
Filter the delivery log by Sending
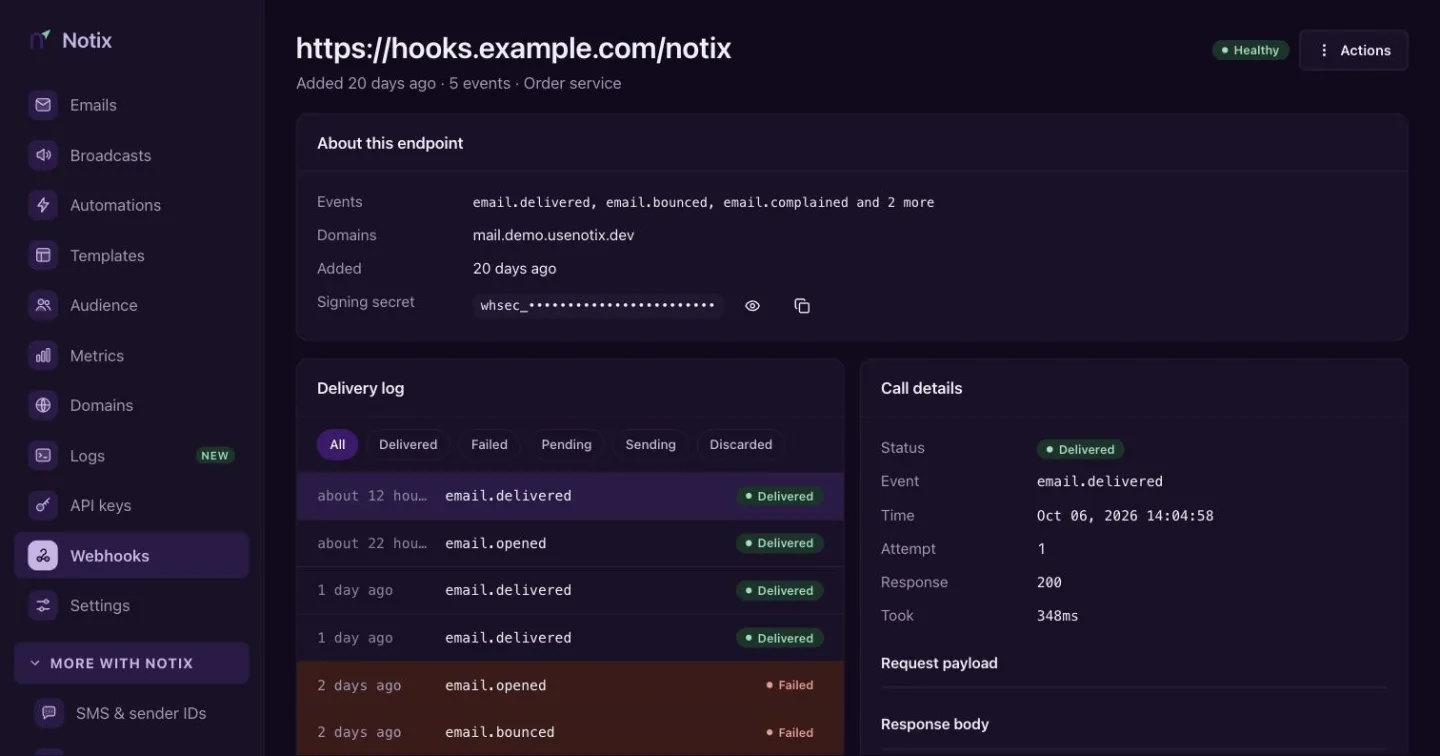pos(651,444)
